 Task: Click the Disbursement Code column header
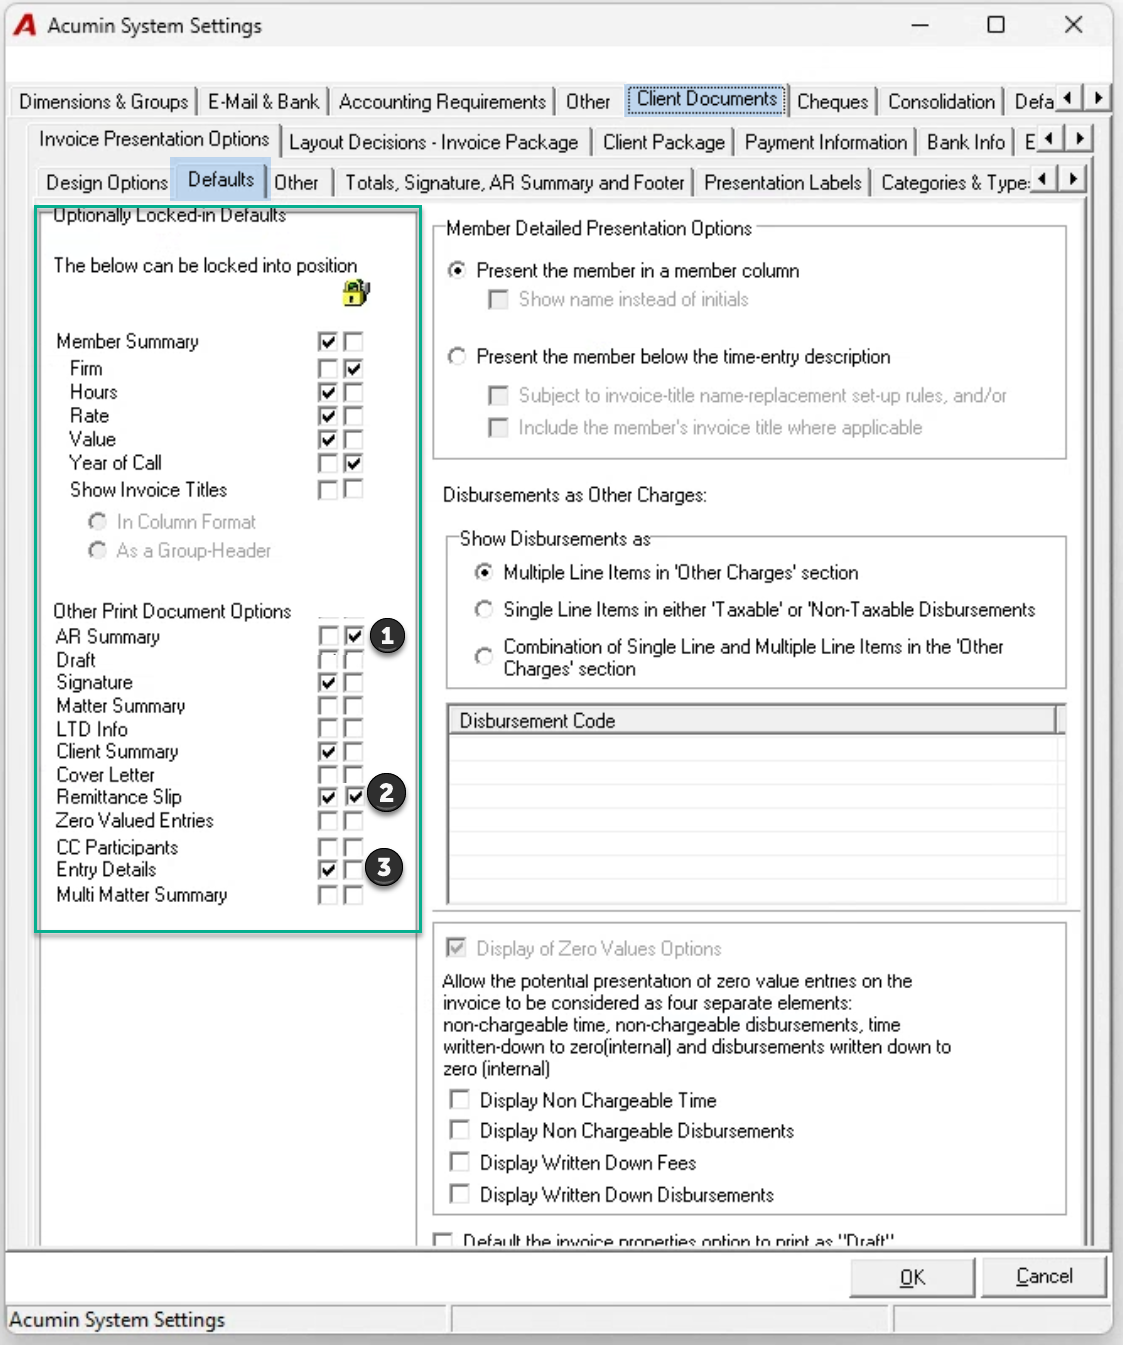click(x=752, y=720)
